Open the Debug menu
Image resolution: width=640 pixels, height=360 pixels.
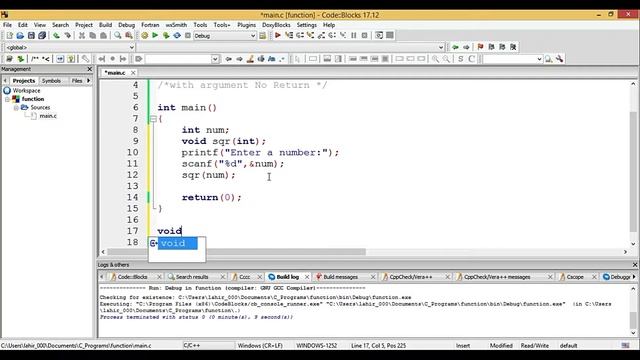(127, 25)
